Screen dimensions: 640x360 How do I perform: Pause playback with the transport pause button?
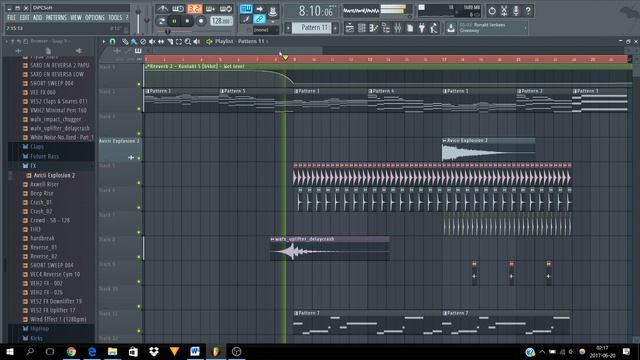tap(174, 21)
